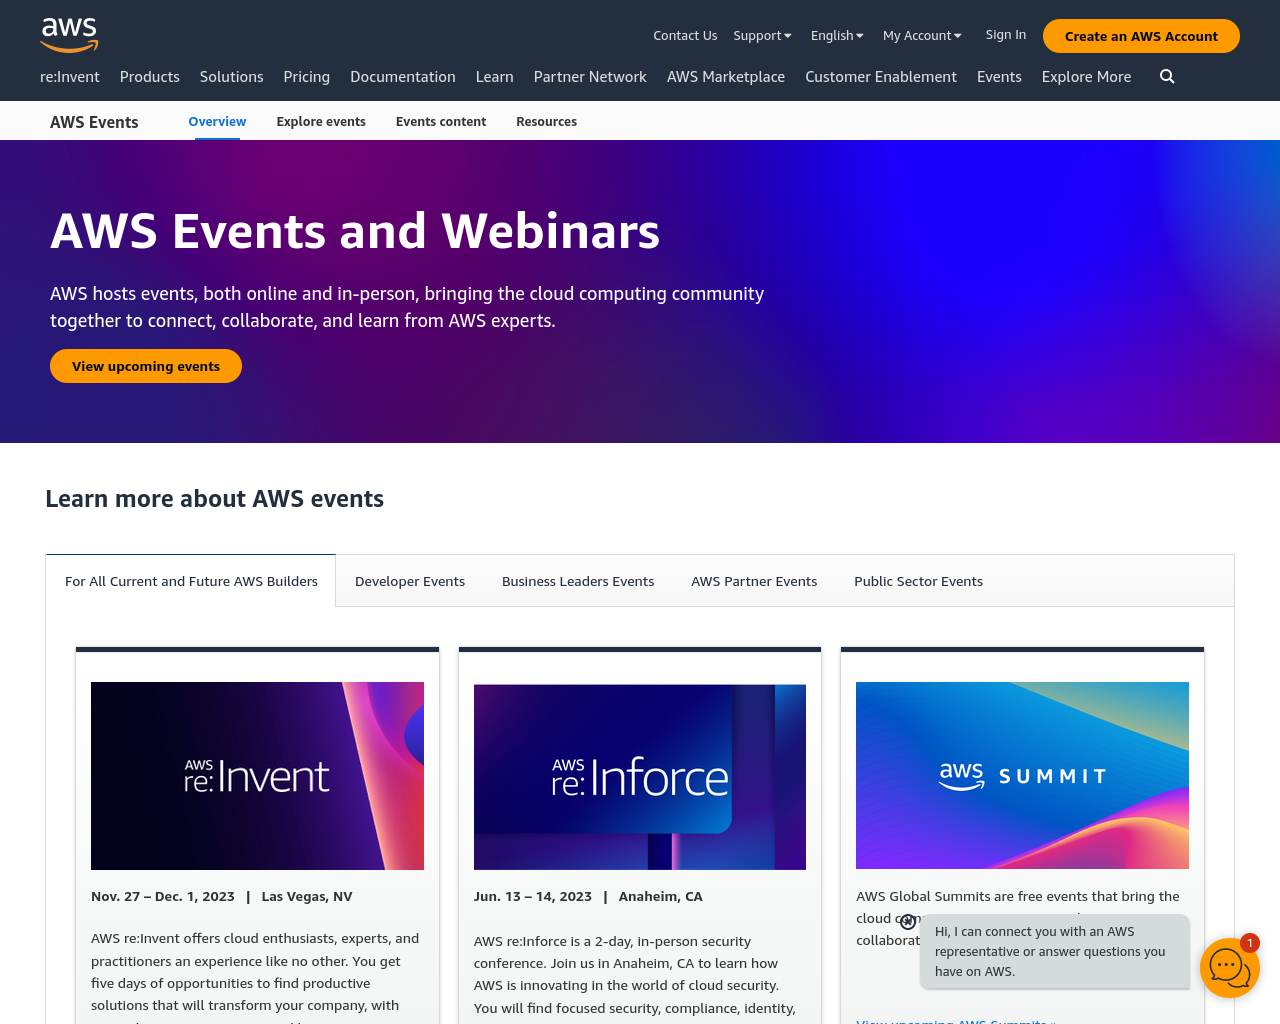Open the Events menu in main navigation

[999, 77]
